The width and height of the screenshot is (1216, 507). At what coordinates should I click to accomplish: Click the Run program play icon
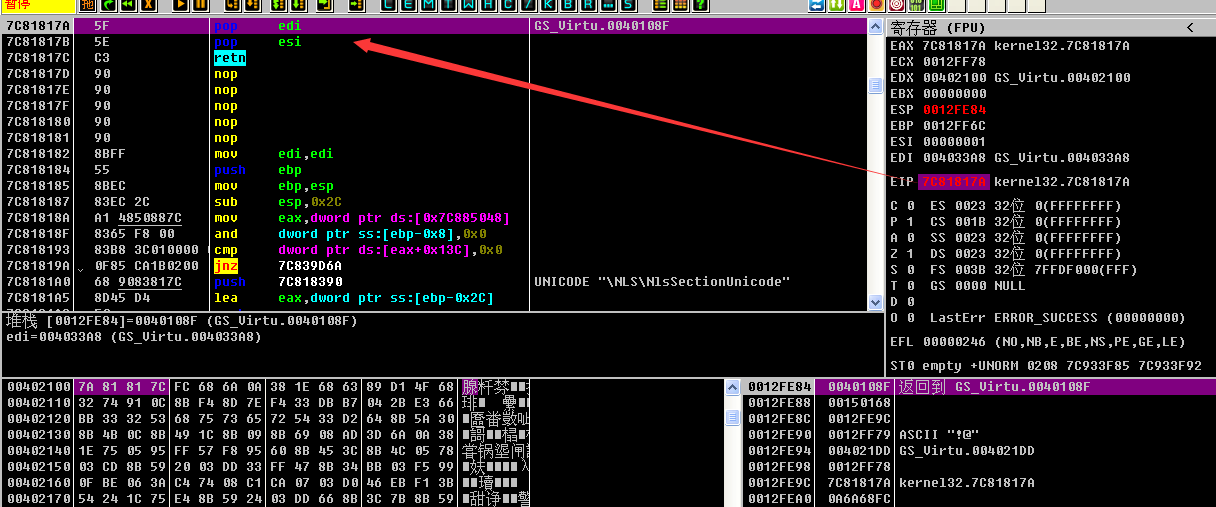coord(180,6)
